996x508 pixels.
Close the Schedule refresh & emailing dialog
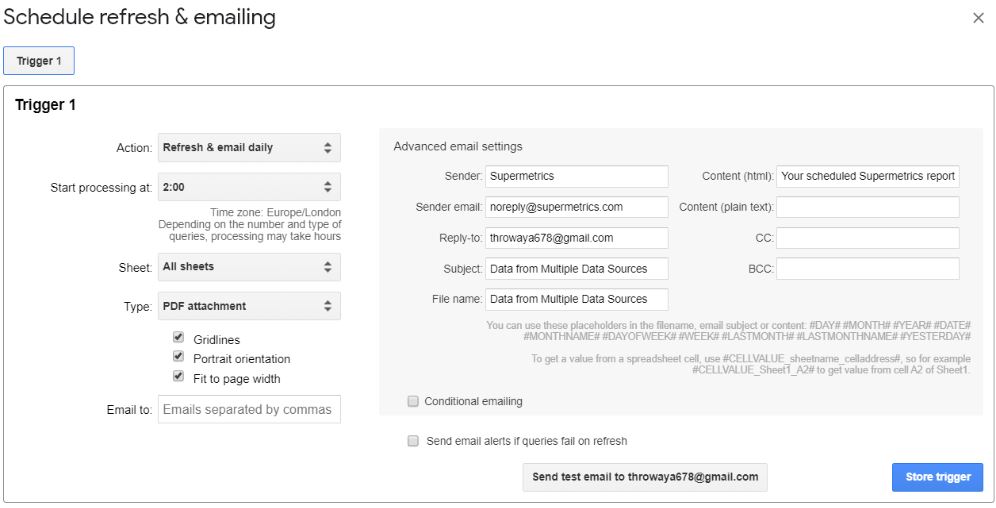coord(978,18)
